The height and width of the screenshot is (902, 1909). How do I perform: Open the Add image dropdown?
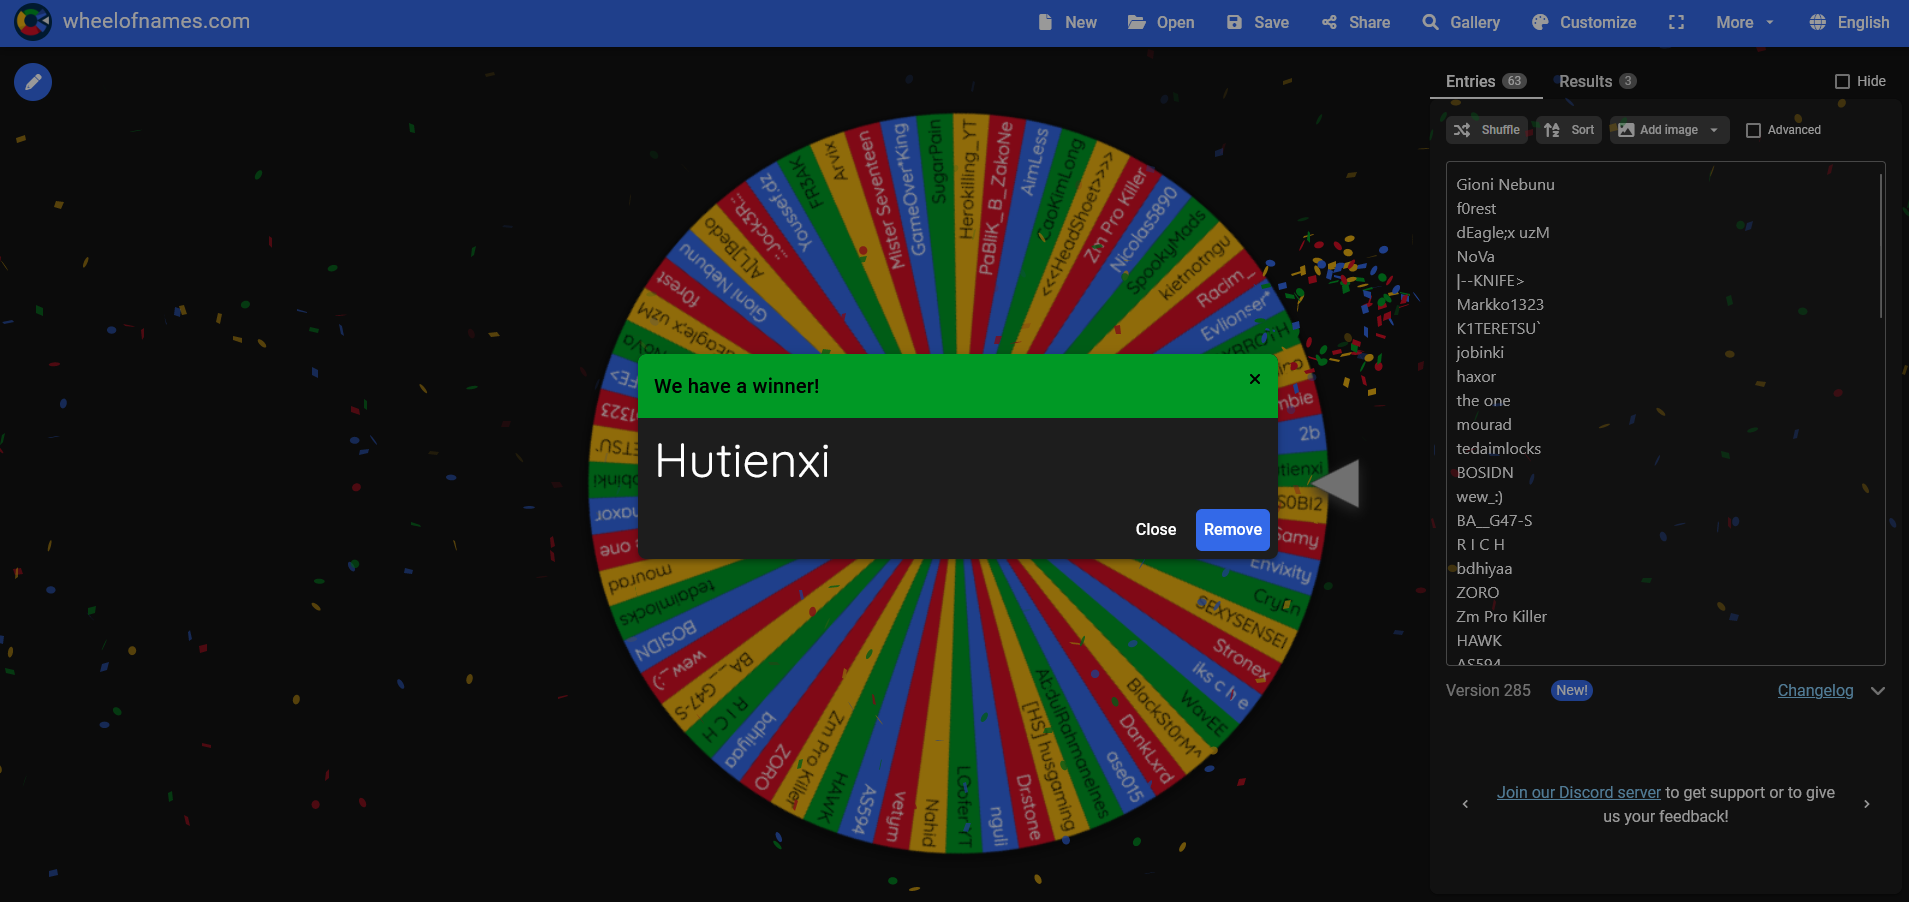click(x=1668, y=130)
